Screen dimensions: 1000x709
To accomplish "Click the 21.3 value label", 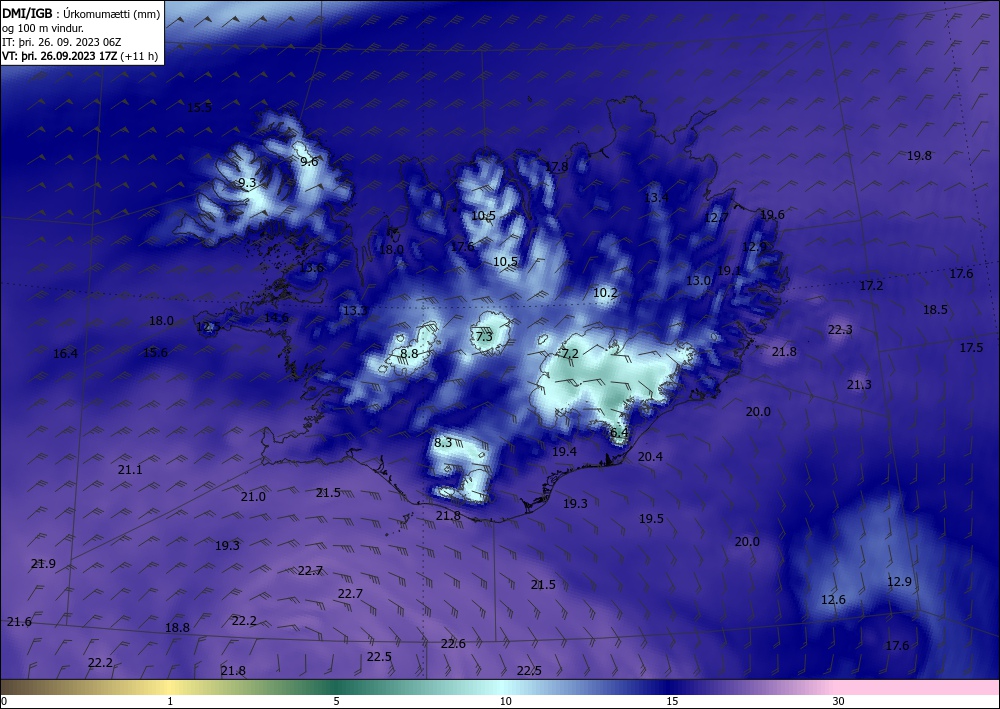I will pyautogui.click(x=859, y=384).
